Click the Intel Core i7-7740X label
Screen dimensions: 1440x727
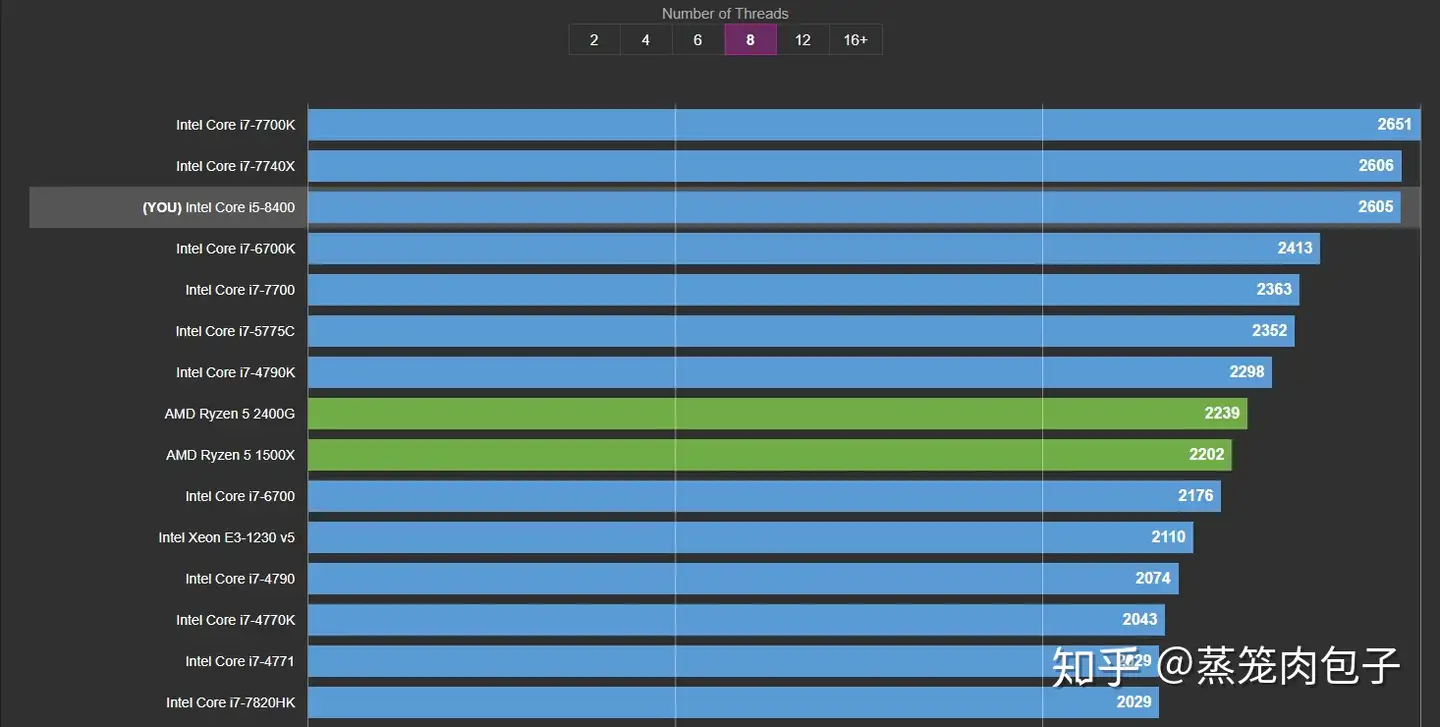pos(236,166)
